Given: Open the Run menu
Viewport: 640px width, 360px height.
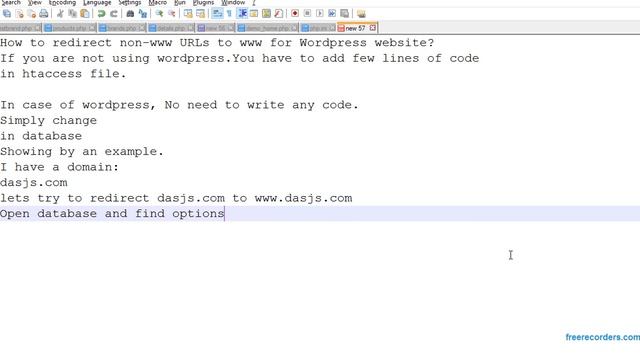Looking at the screenshot, I should 180,2.
